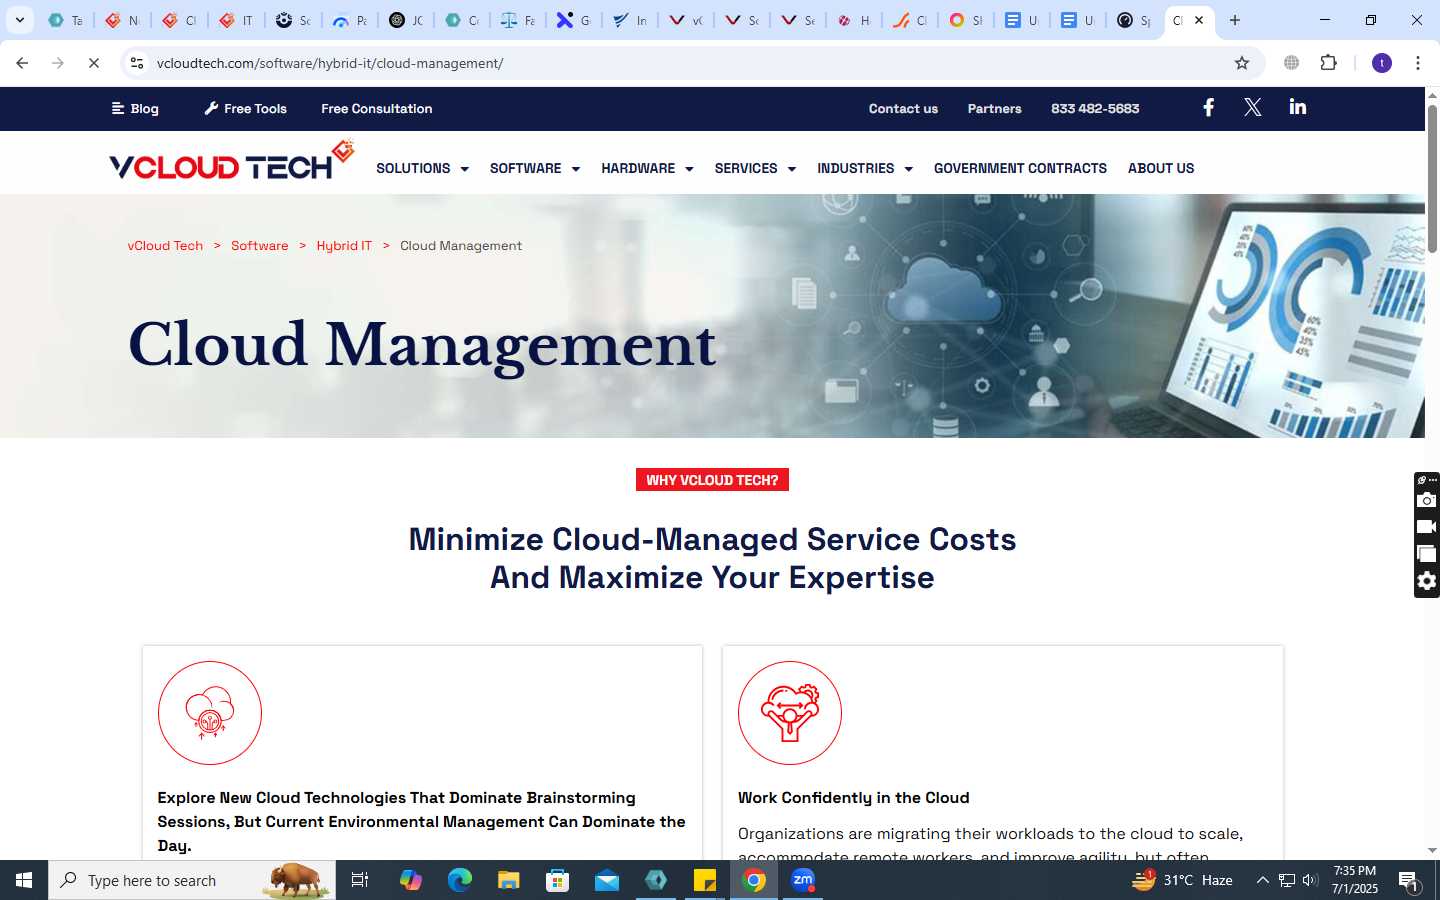Show hidden system tray icons
The height and width of the screenshot is (900, 1440).
tap(1262, 880)
